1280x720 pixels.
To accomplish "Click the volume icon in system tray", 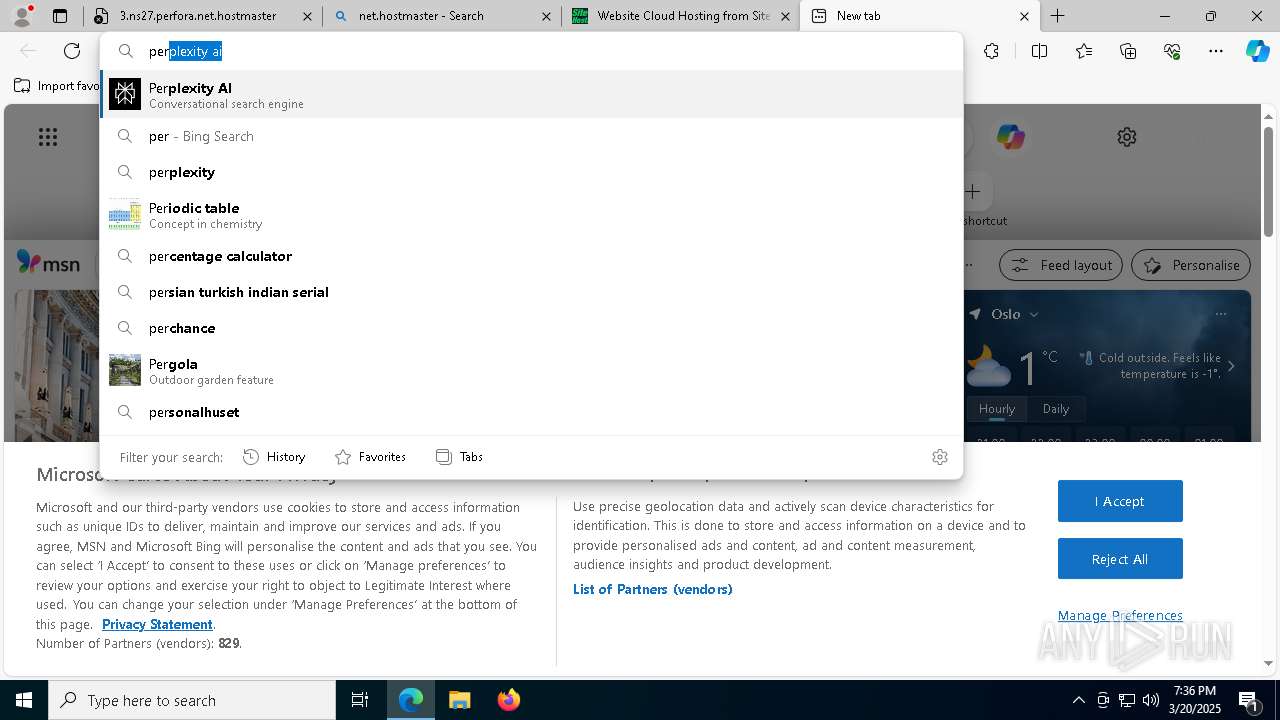I will 1151,700.
